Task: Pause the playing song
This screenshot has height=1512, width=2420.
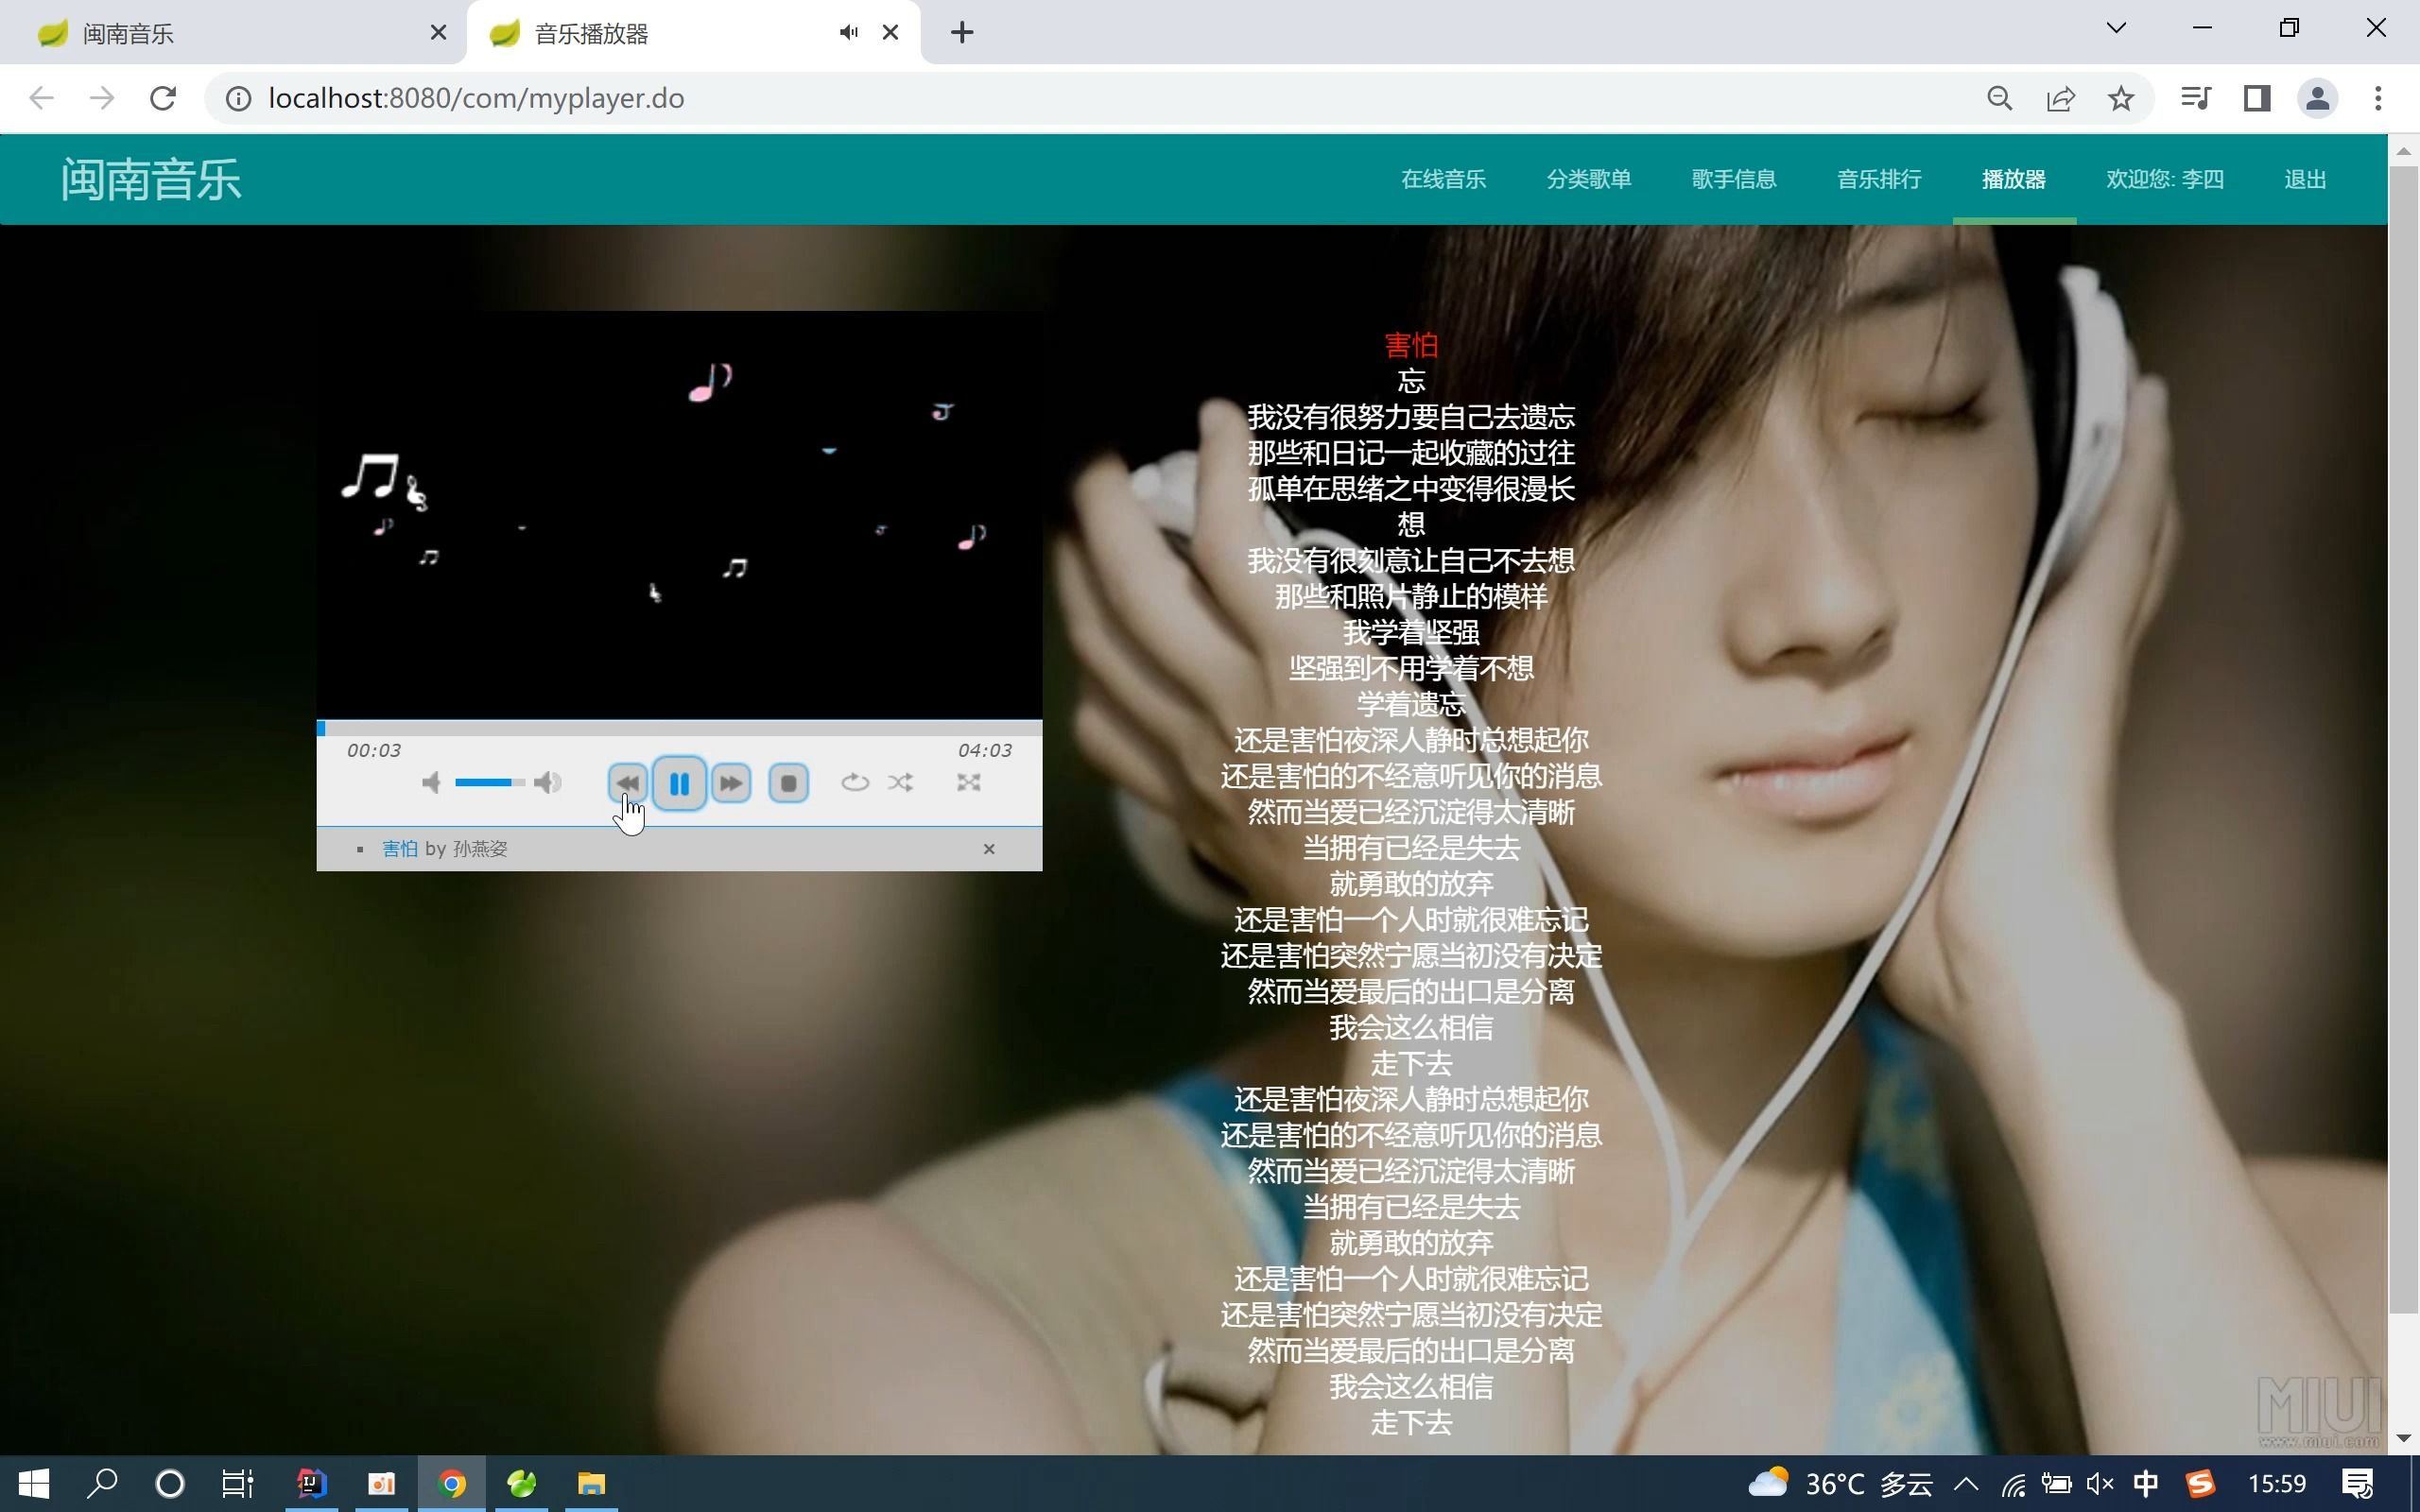Action: pyautogui.click(x=679, y=783)
